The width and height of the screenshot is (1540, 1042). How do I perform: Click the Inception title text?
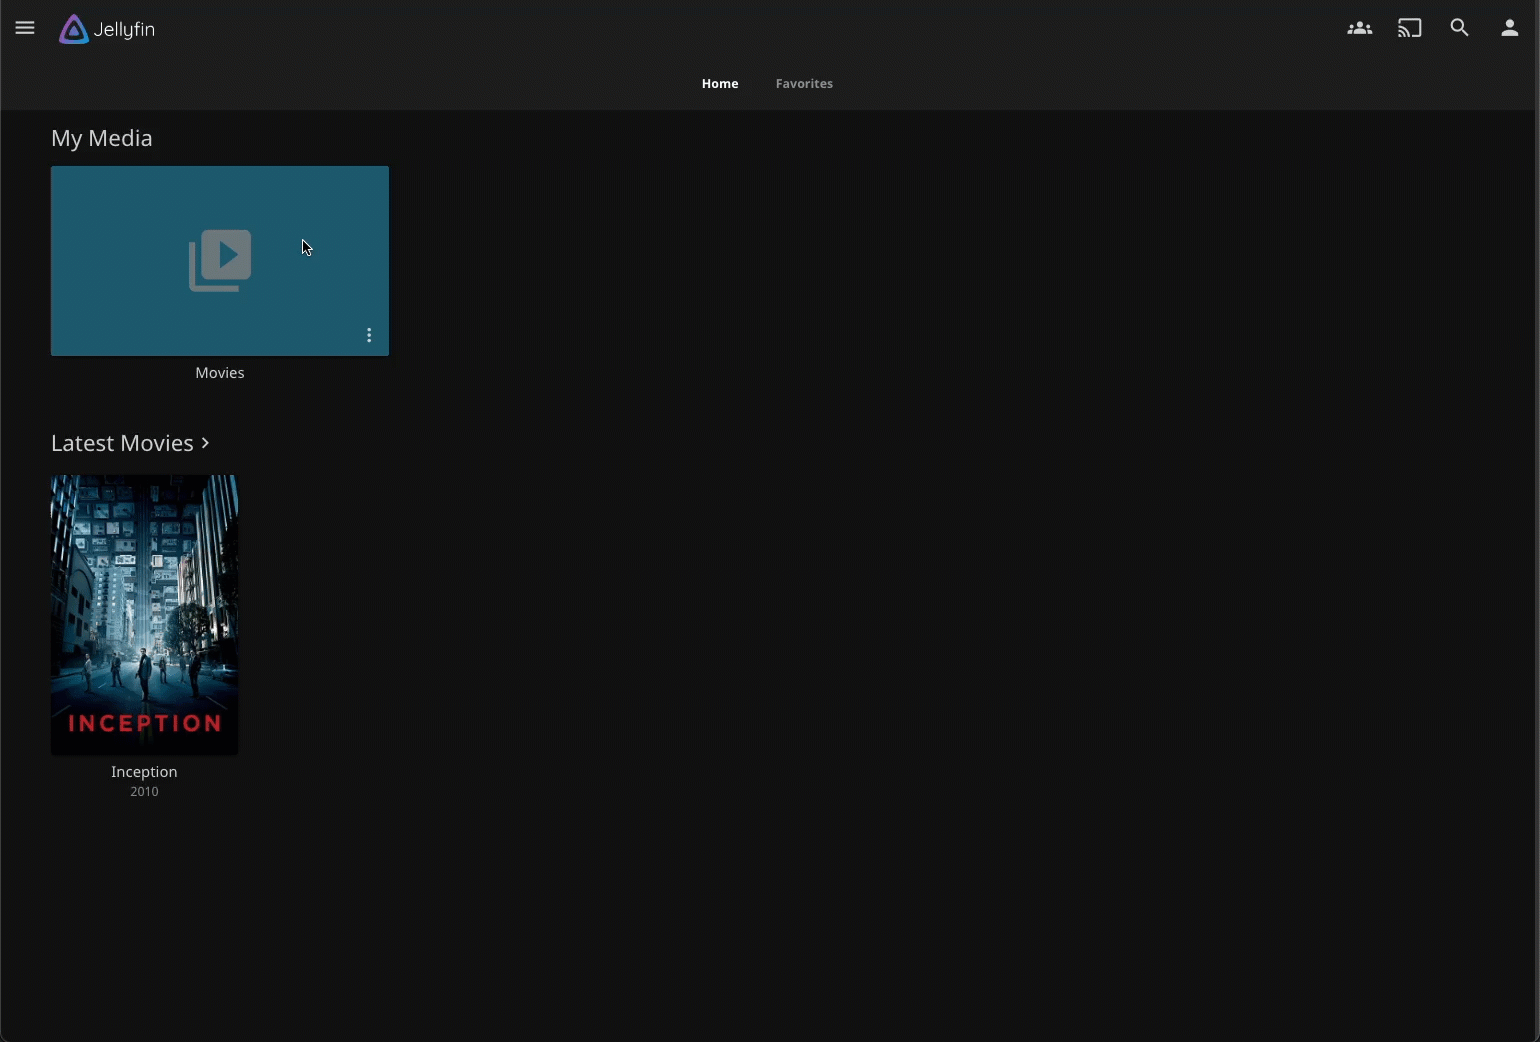click(144, 772)
